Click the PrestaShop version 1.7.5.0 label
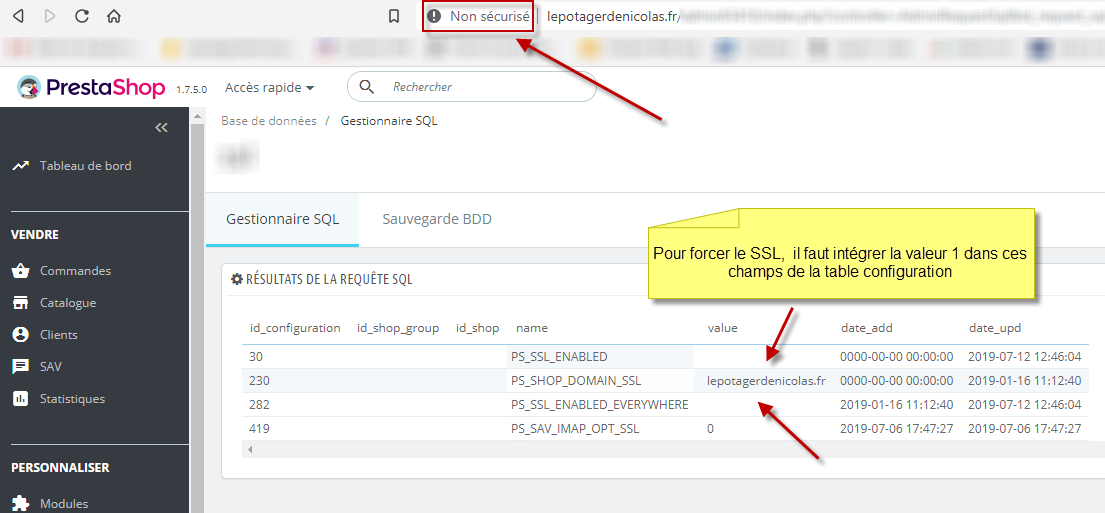 pyautogui.click(x=191, y=90)
